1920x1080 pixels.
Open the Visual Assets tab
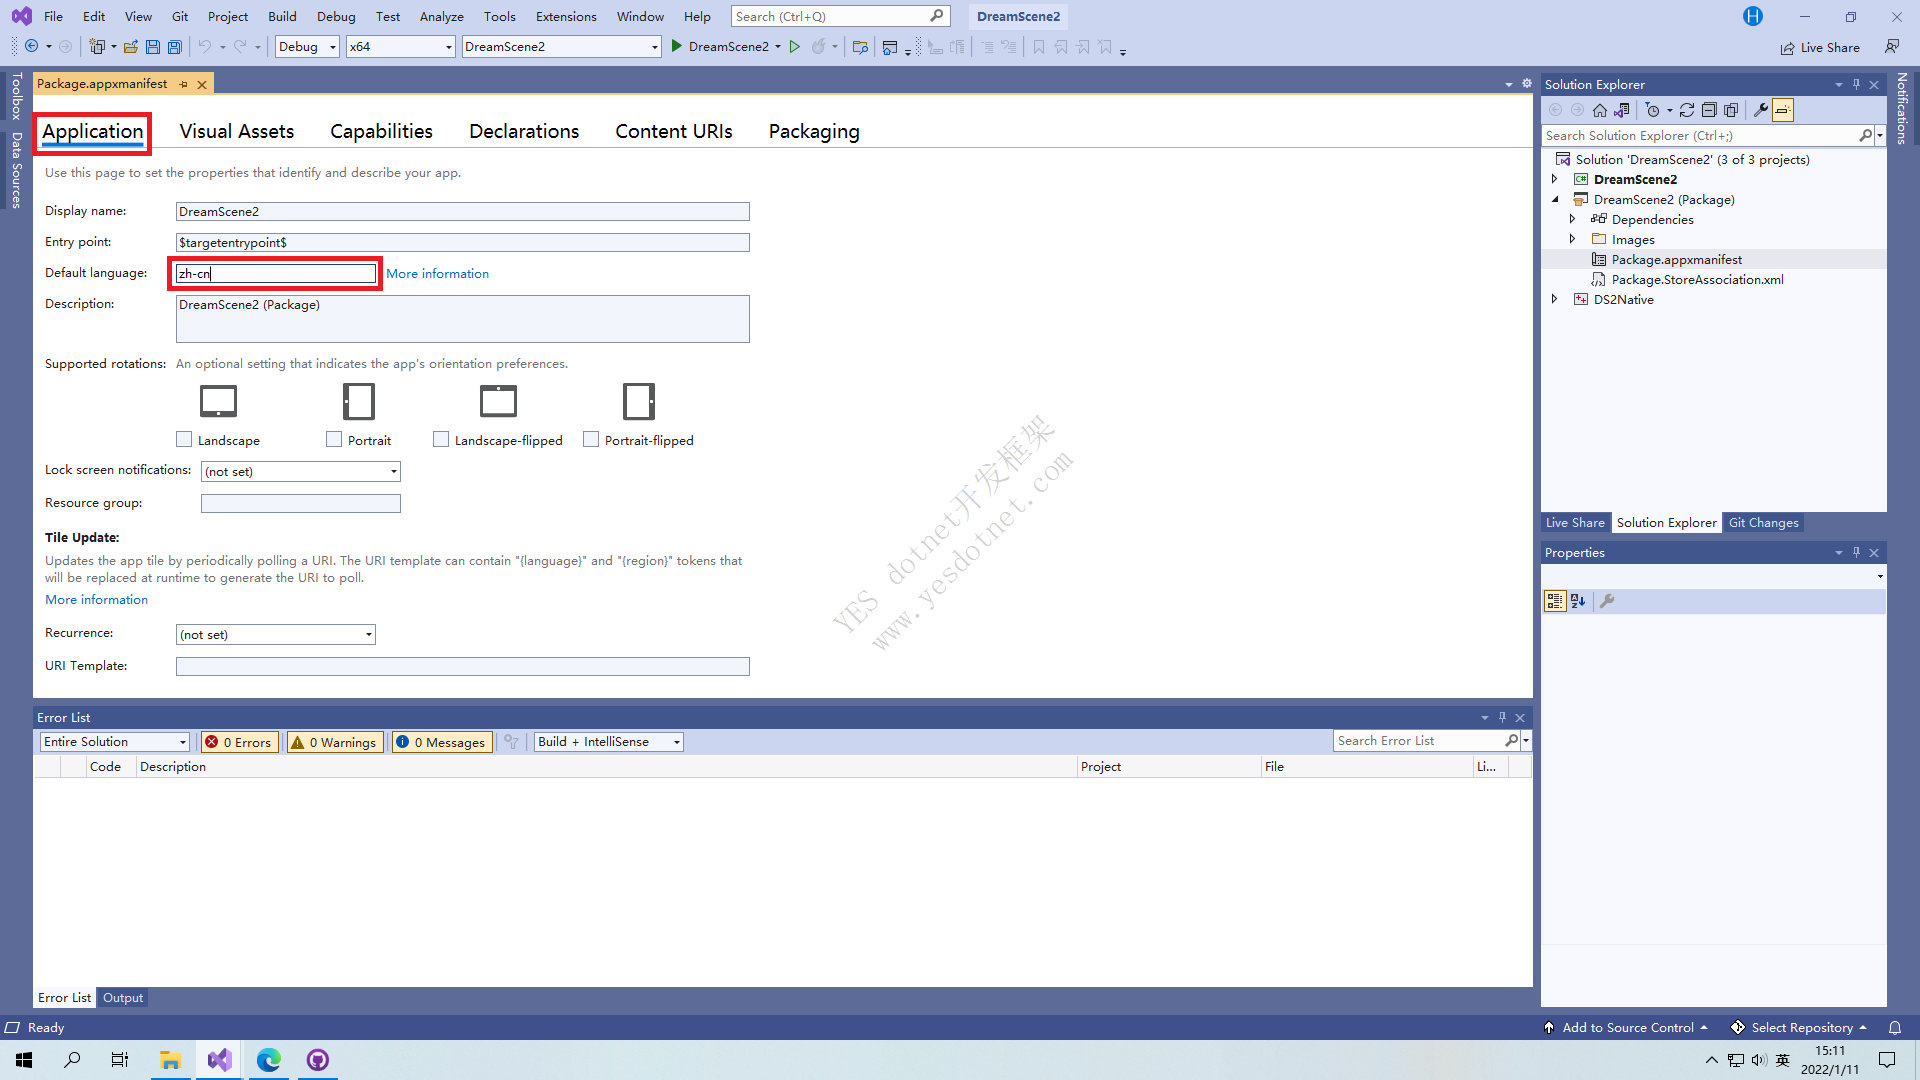tap(237, 132)
